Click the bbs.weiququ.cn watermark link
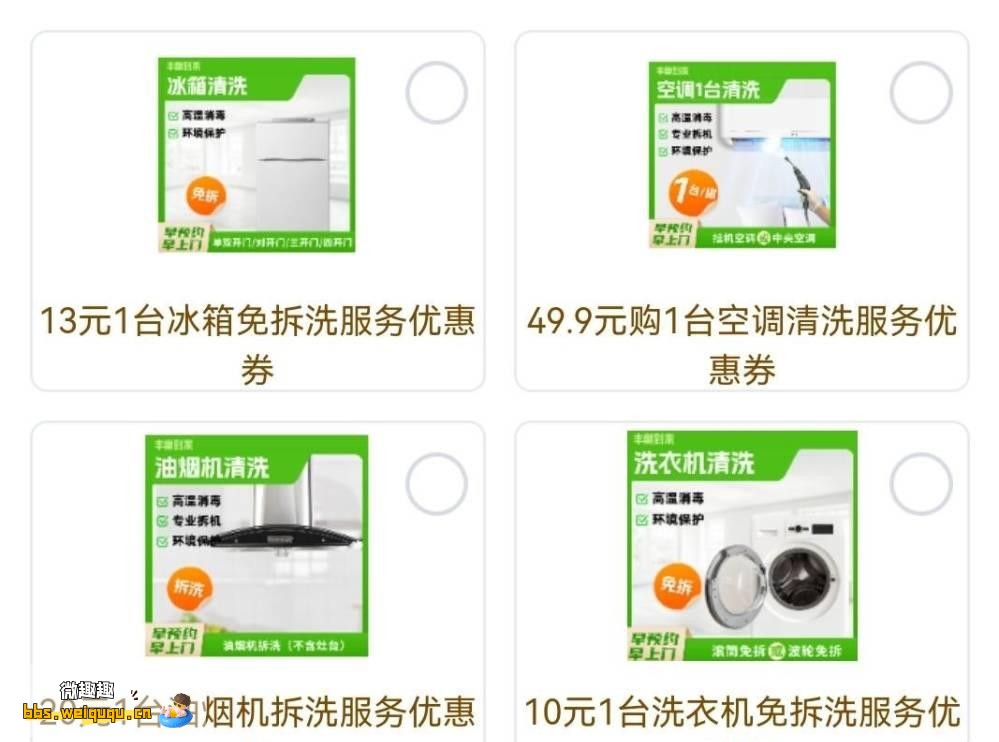Screen dimensions: 999x742 click(x=87, y=712)
